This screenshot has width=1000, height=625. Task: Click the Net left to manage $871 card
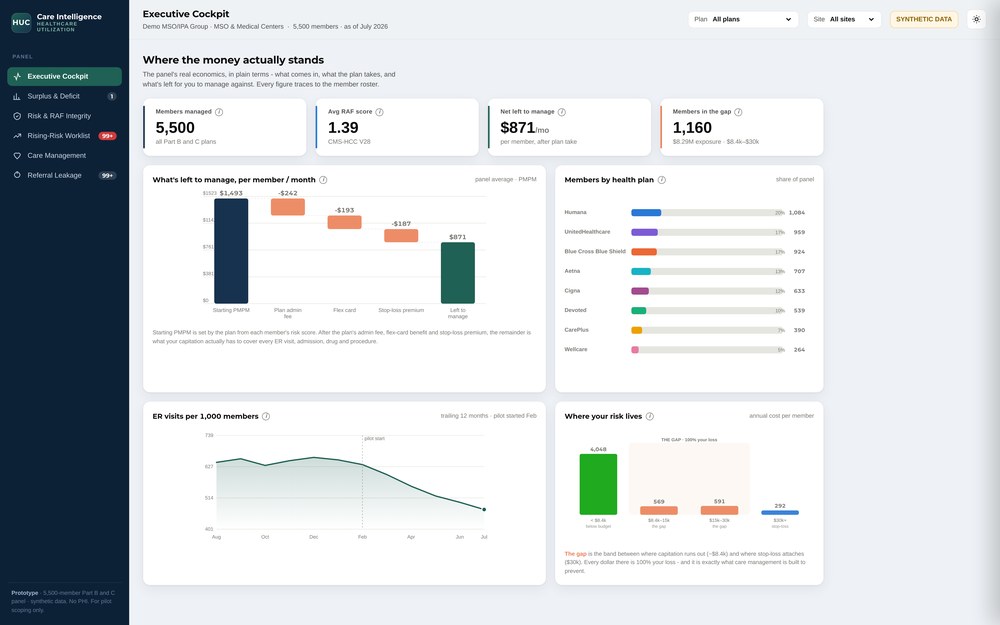(570, 127)
